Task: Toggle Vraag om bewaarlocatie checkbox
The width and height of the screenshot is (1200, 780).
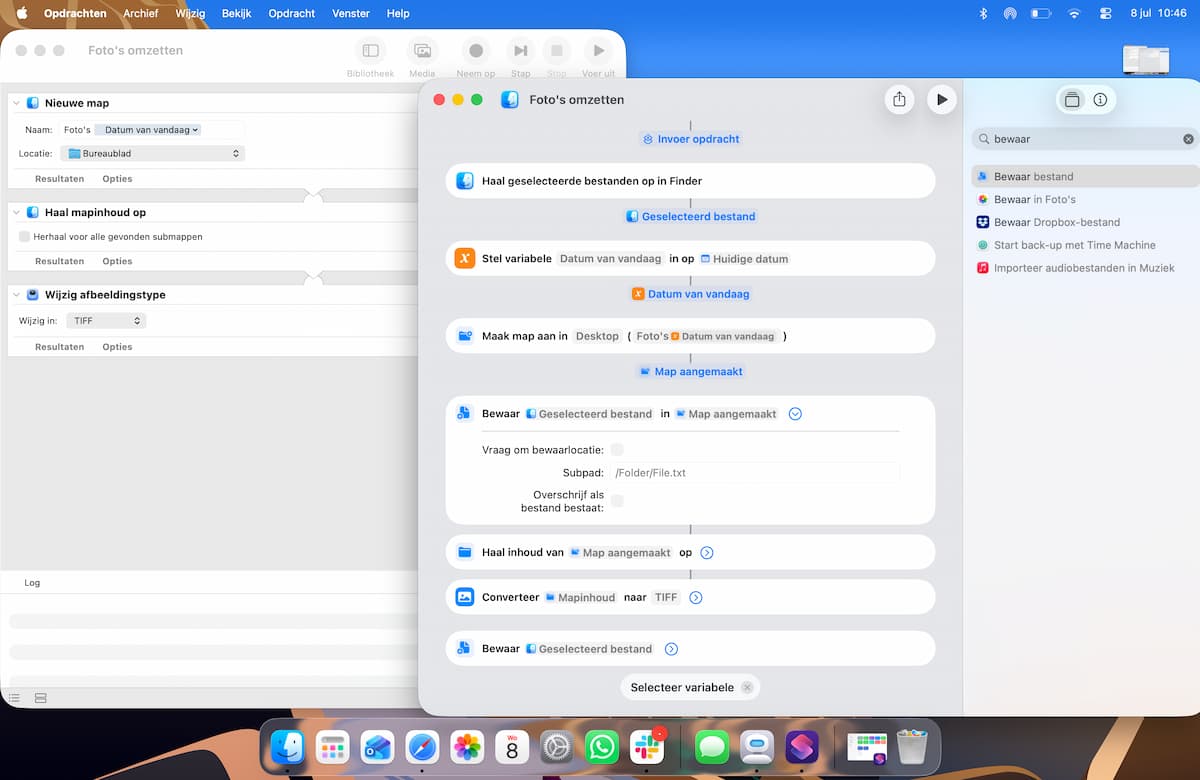Action: point(617,450)
